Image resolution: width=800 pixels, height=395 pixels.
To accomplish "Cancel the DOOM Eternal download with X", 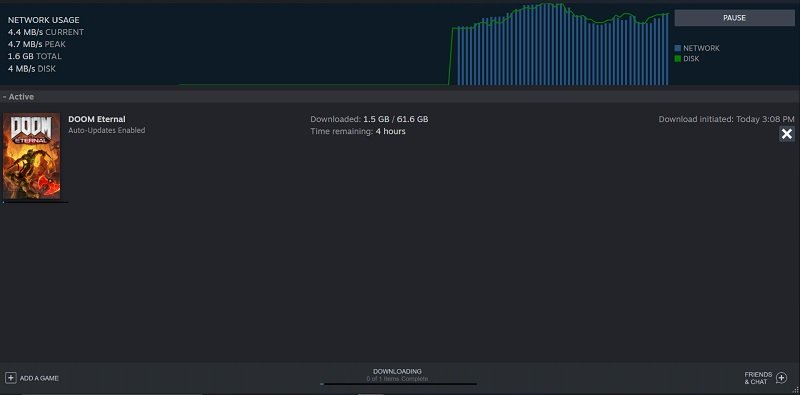I will tap(787, 134).
